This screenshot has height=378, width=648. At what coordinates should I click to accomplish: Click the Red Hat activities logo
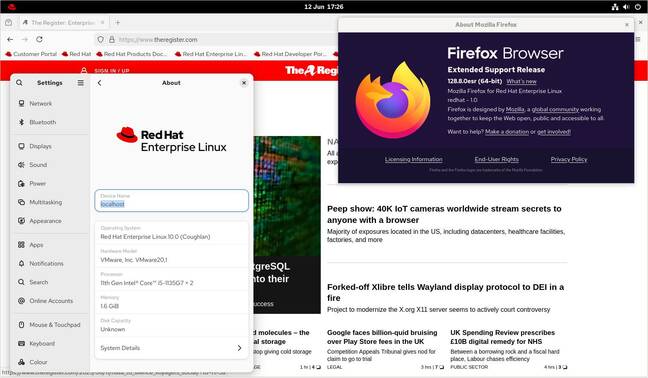click(x=12, y=7)
